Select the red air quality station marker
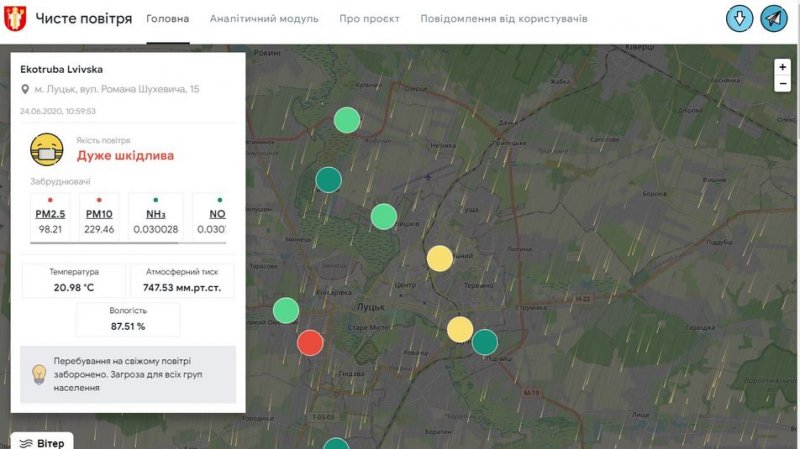The height and width of the screenshot is (449, 800). pyautogui.click(x=311, y=343)
